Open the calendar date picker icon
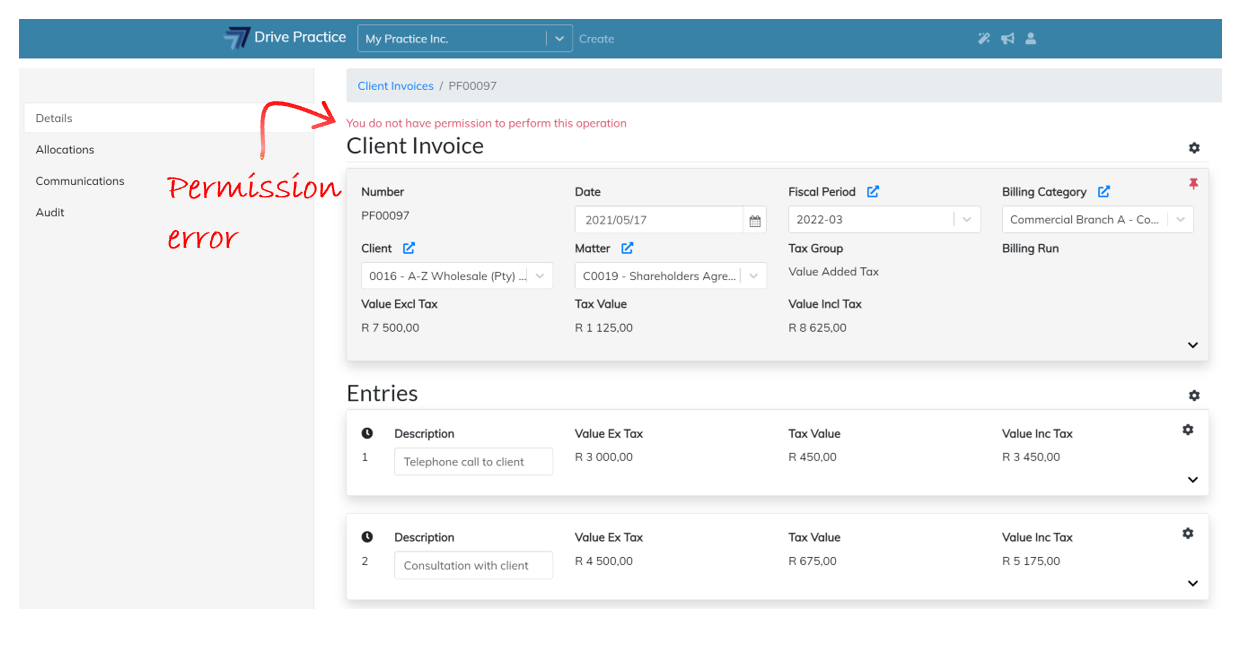This screenshot has height=648, width=1252. [x=755, y=221]
